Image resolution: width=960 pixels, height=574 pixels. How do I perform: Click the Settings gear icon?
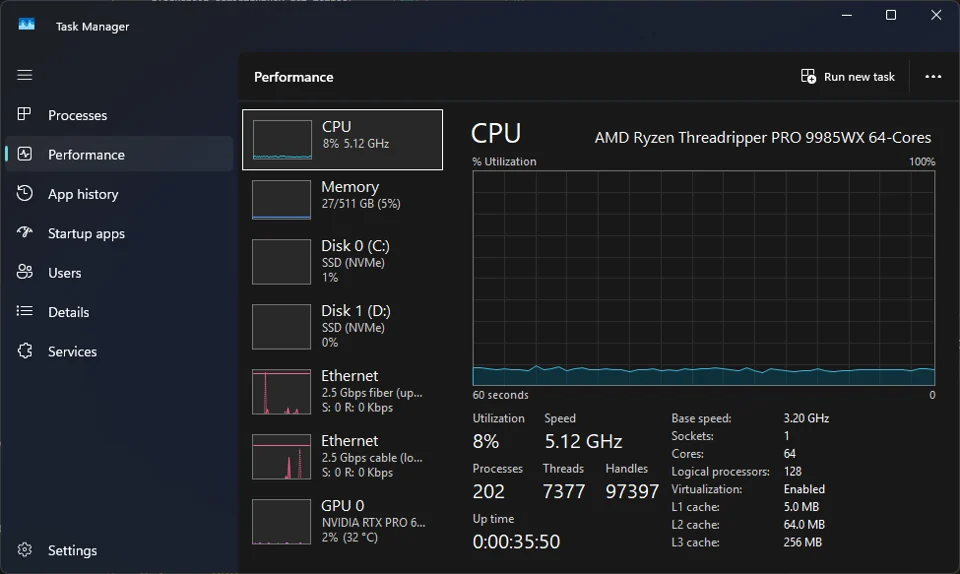24,550
